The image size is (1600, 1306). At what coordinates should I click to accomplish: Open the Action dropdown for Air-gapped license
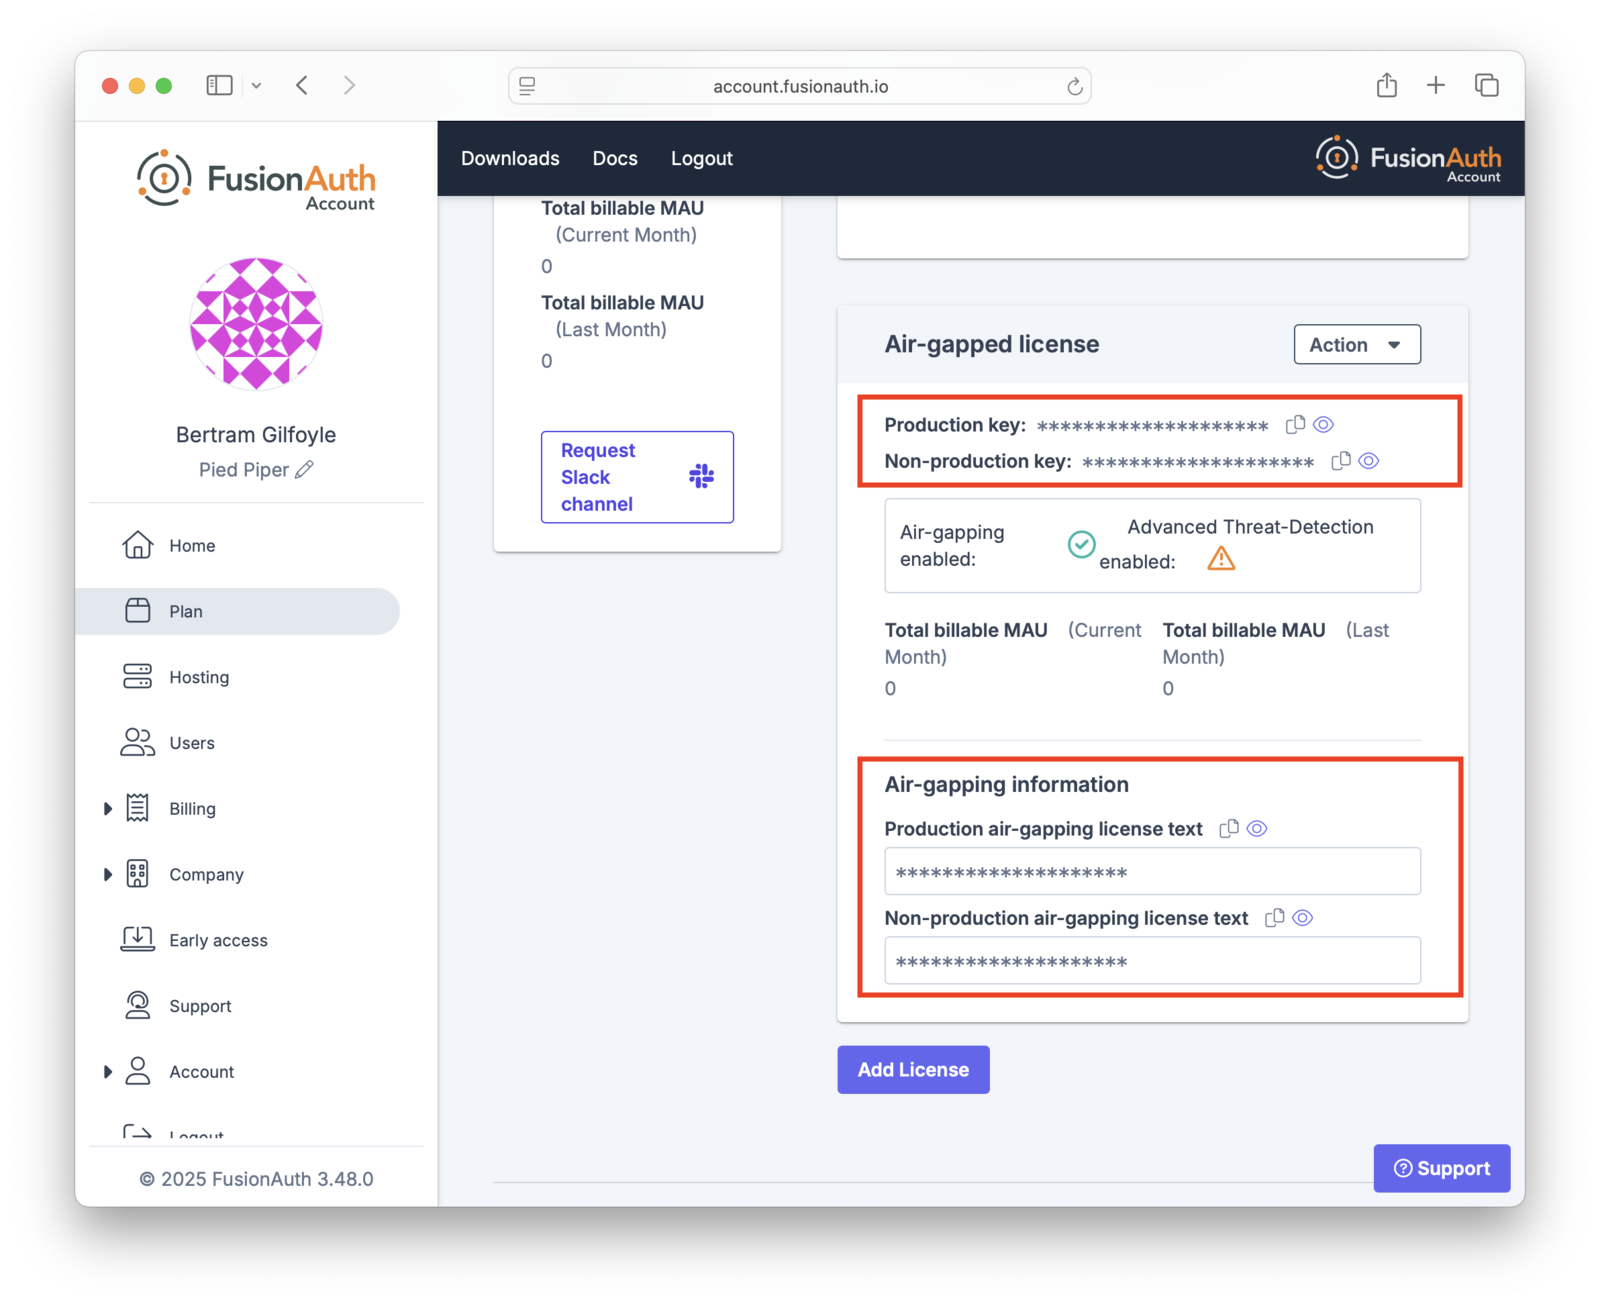[1356, 345]
